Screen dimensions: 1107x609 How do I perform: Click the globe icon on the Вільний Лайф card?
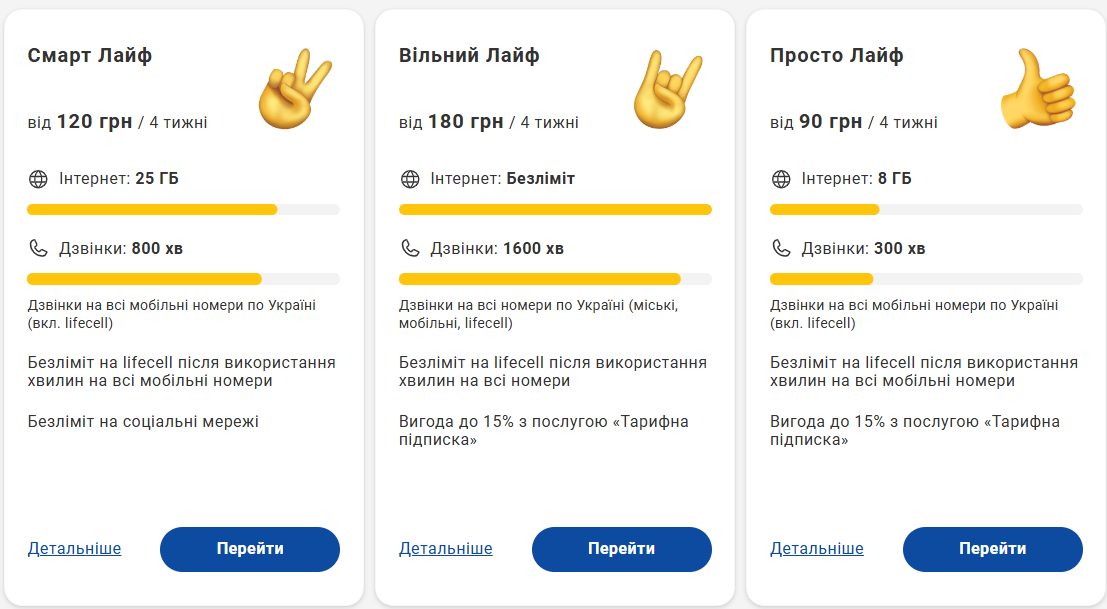(409, 180)
